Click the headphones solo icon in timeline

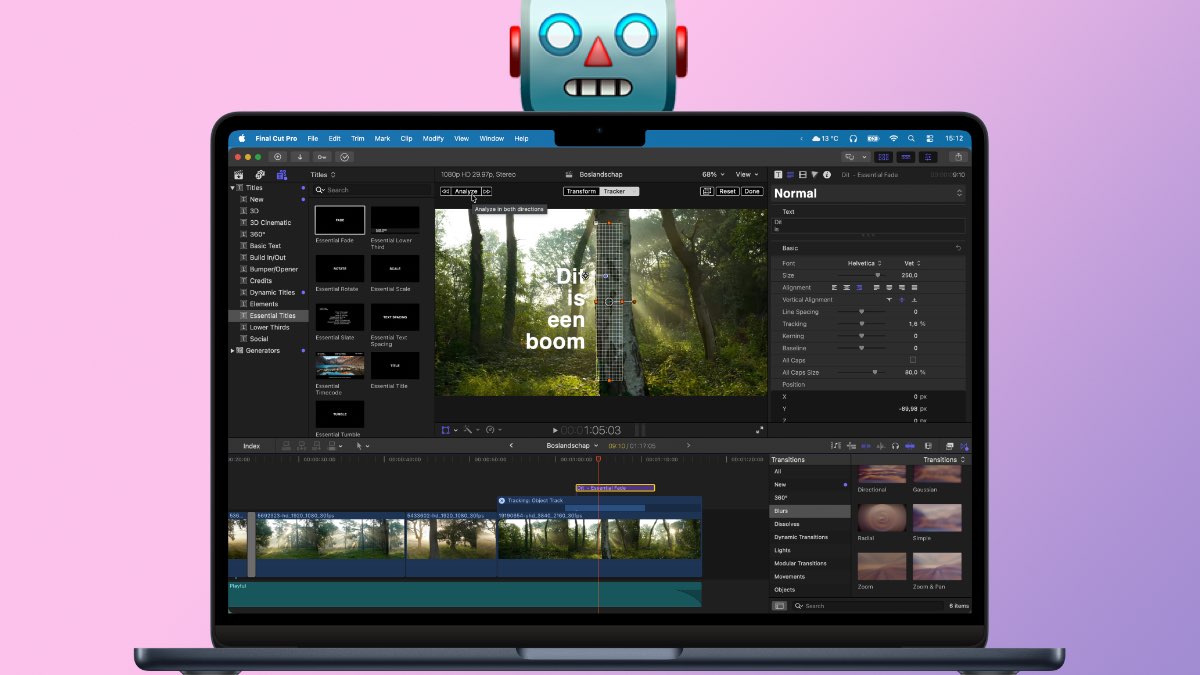click(895, 446)
